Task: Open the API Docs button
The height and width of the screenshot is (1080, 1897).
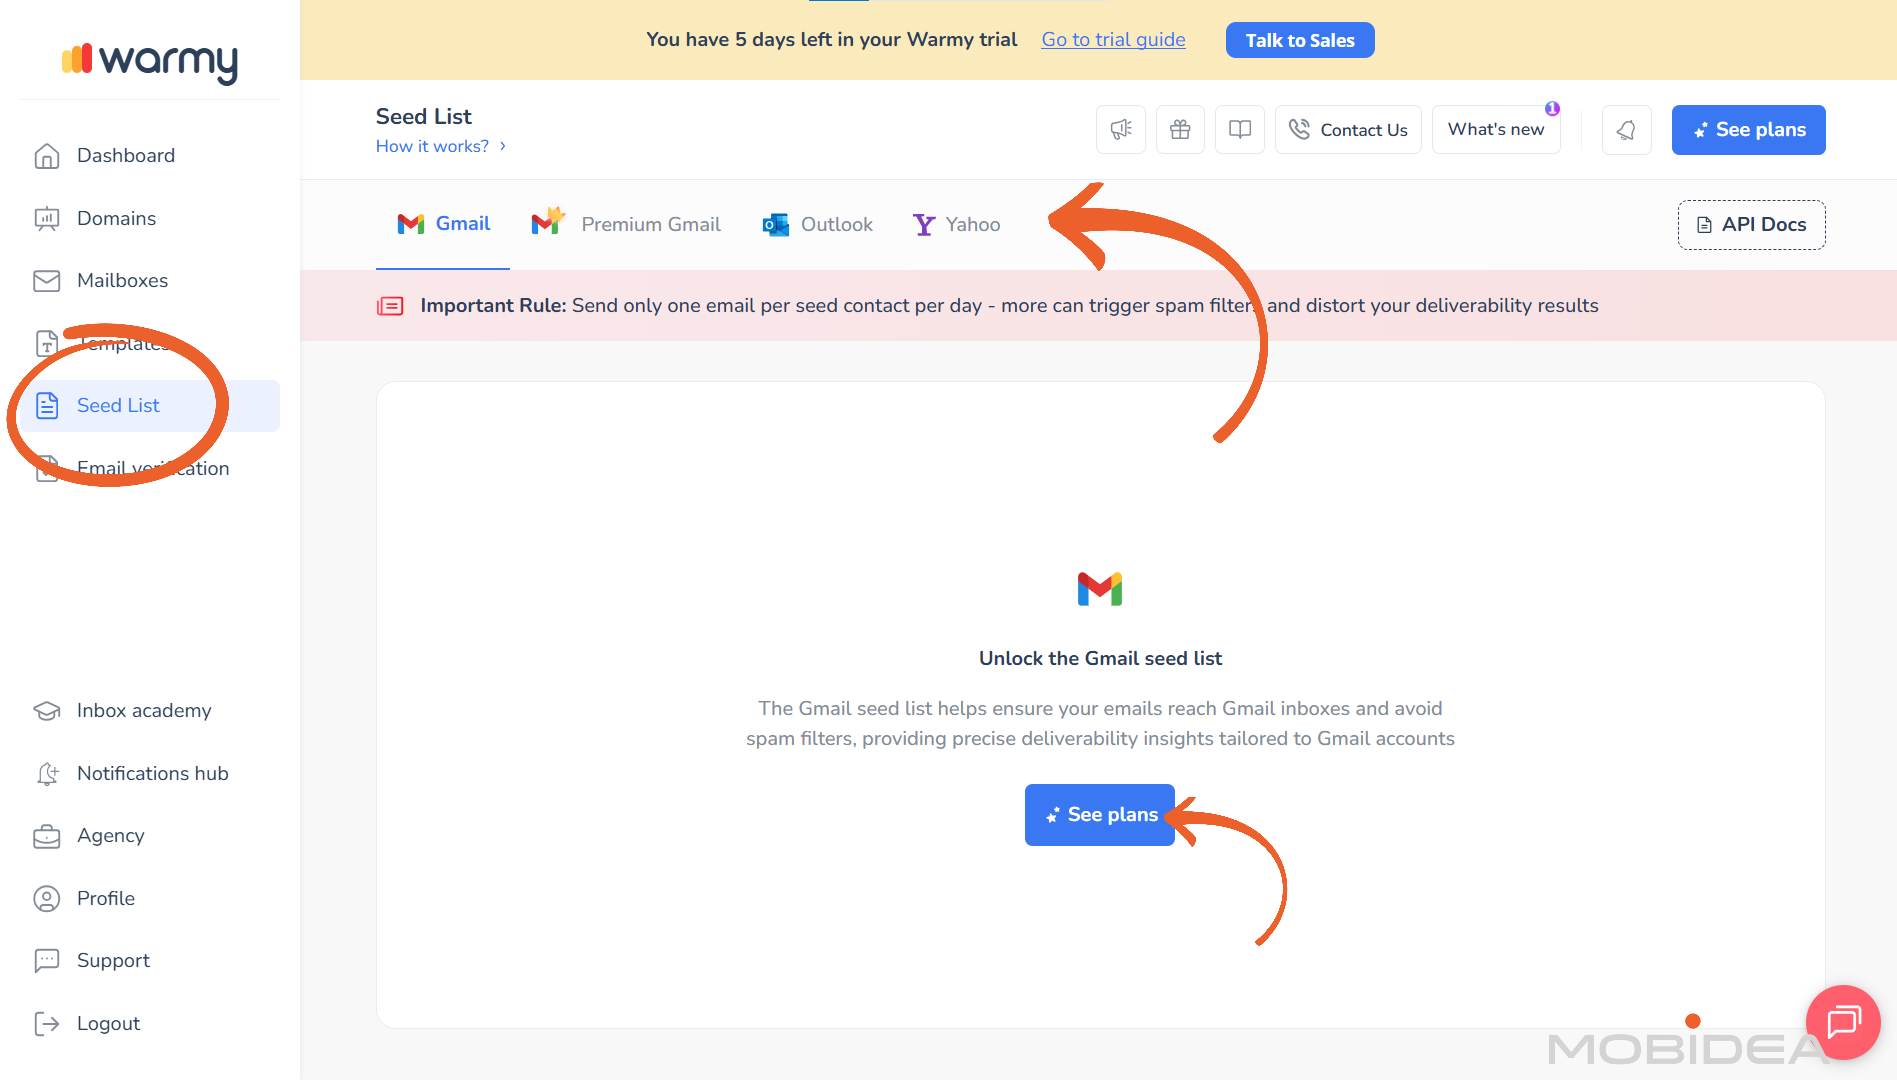Action: pyautogui.click(x=1751, y=225)
